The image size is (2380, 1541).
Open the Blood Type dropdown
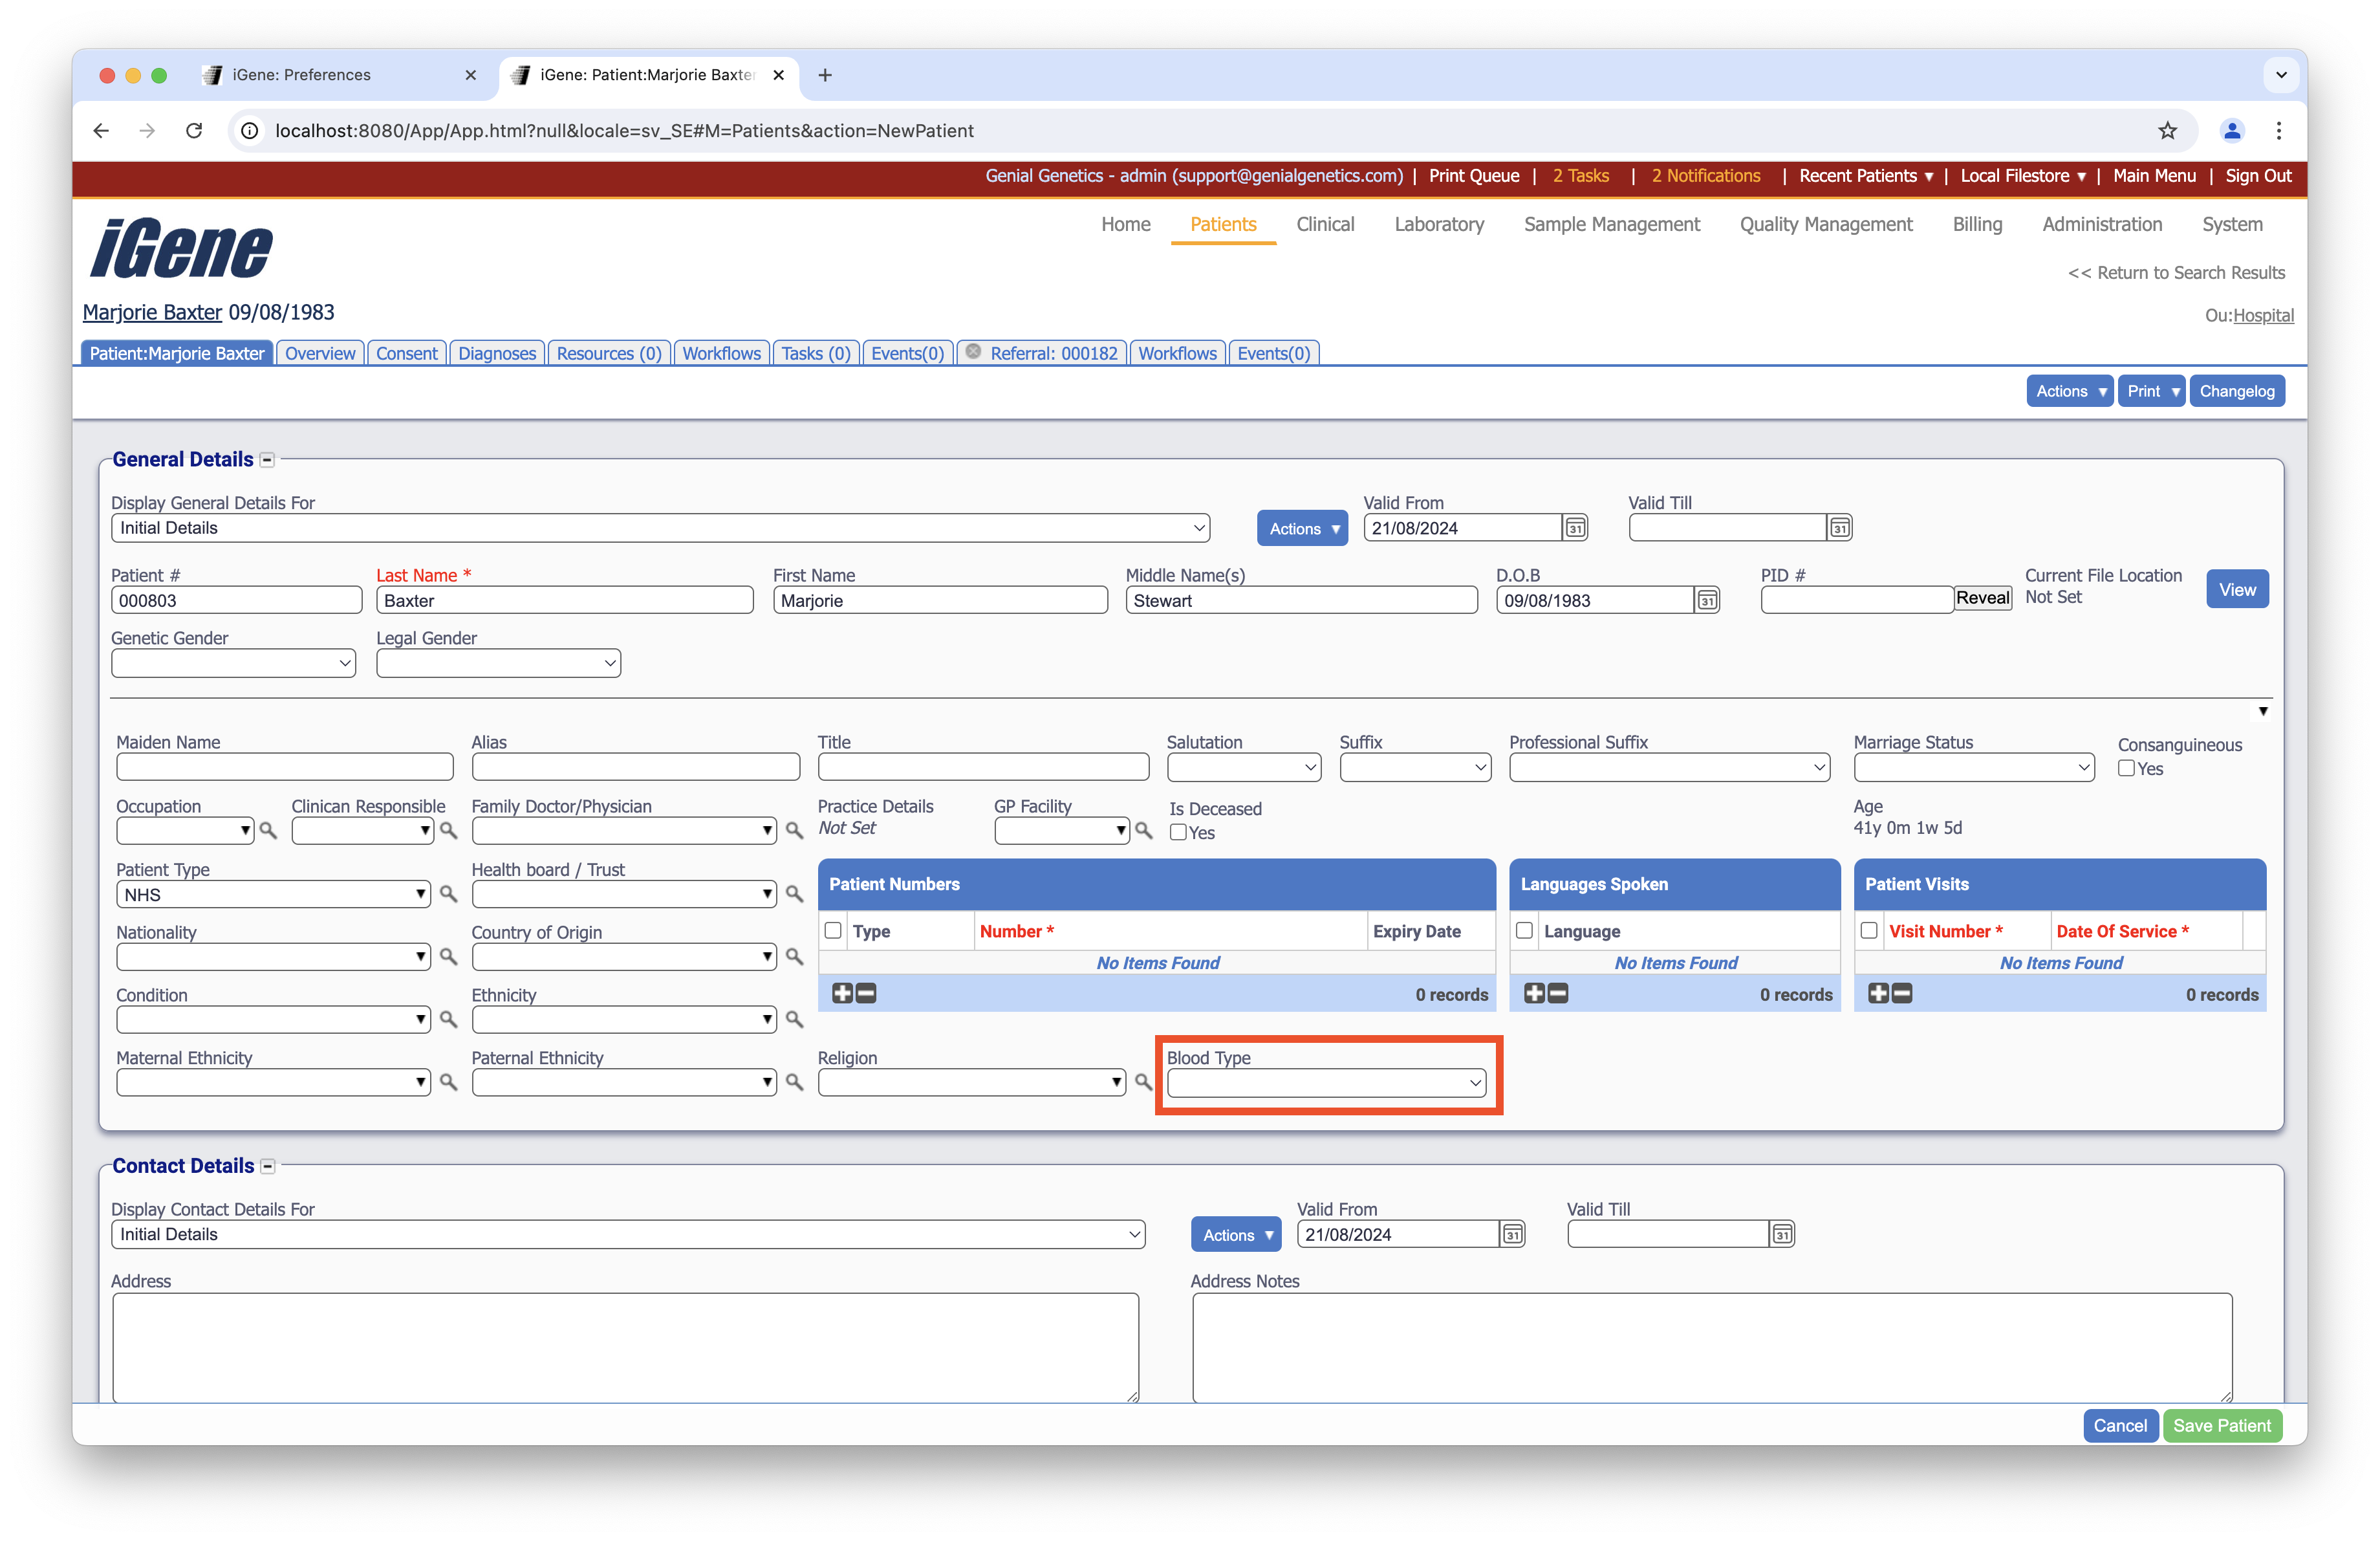pos(1325,1082)
